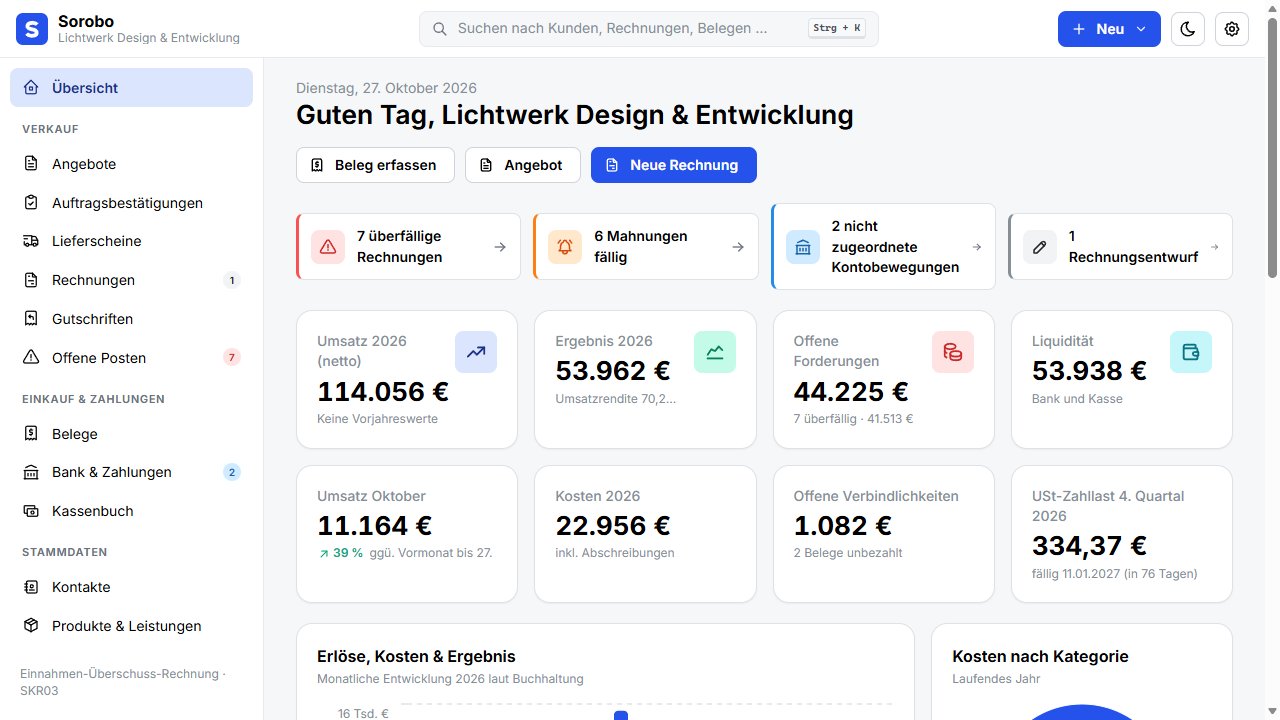Click the Offene Posten warning triangle icon
This screenshot has height=720, width=1280.
pyautogui.click(x=31, y=357)
